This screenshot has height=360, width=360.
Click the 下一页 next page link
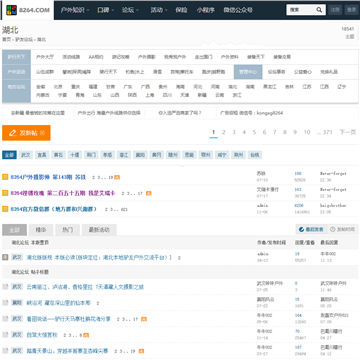coord(348,132)
